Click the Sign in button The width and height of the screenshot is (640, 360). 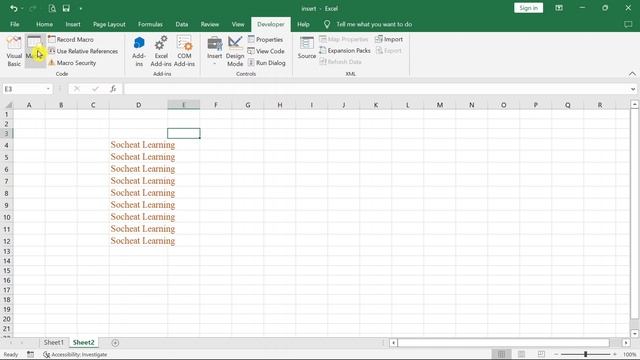(528, 8)
